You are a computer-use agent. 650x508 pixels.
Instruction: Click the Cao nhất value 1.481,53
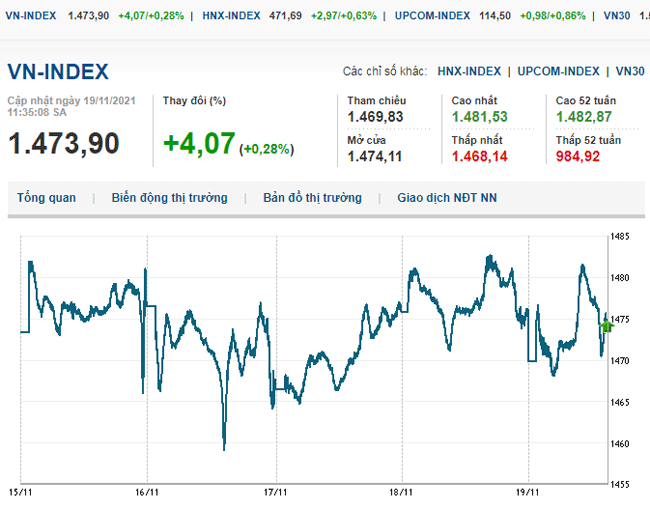(x=479, y=117)
